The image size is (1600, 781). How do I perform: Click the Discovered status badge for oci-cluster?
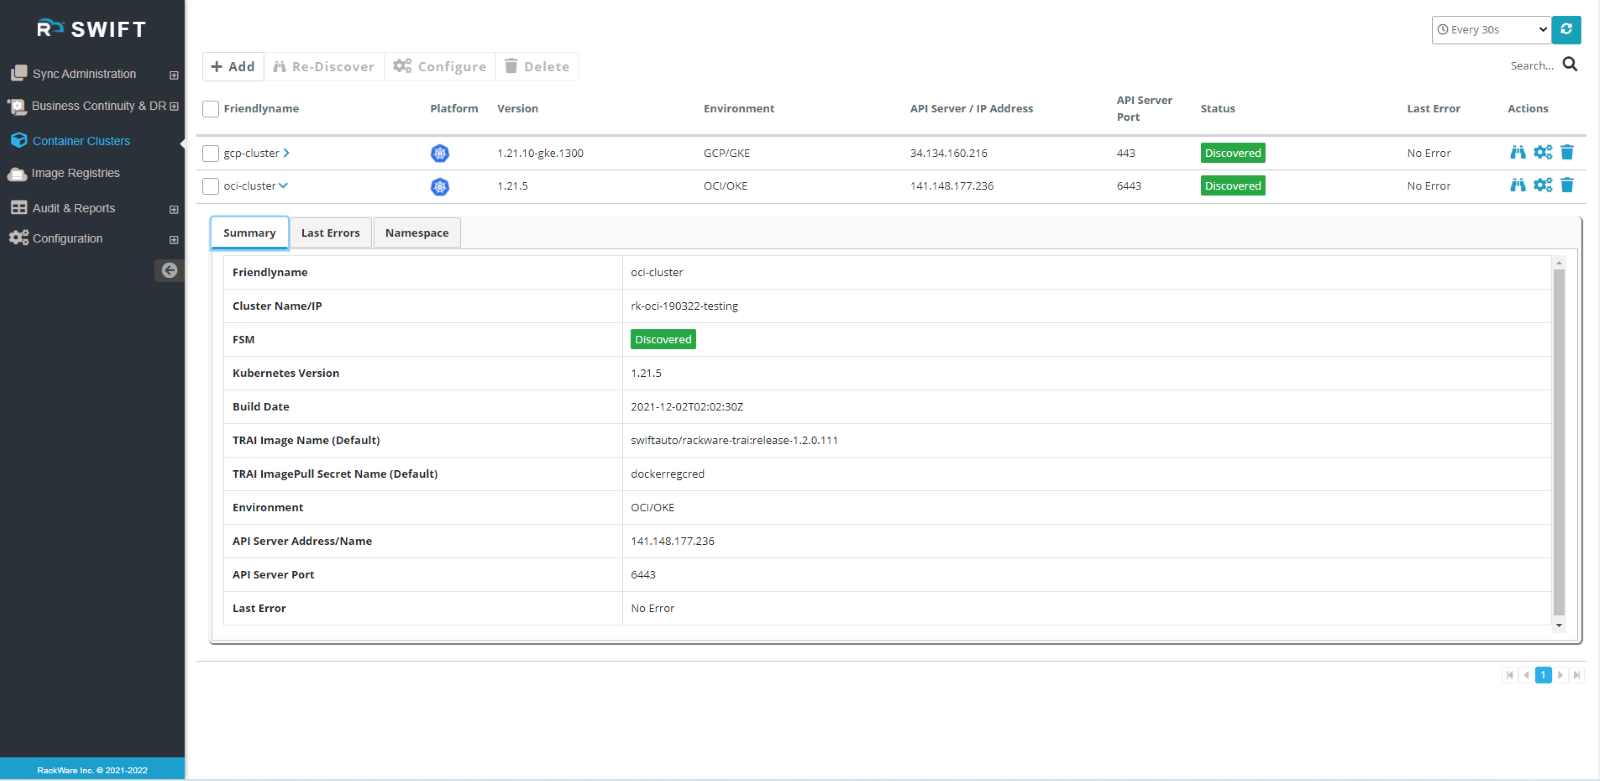[1233, 186]
